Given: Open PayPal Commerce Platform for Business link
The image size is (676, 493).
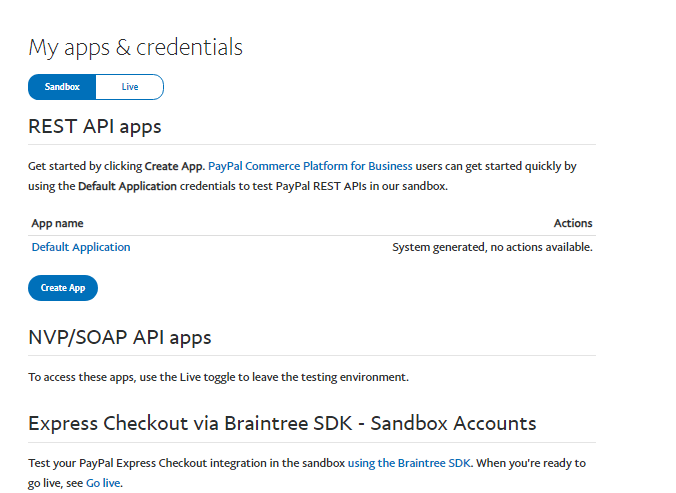Looking at the screenshot, I should pyautogui.click(x=310, y=166).
